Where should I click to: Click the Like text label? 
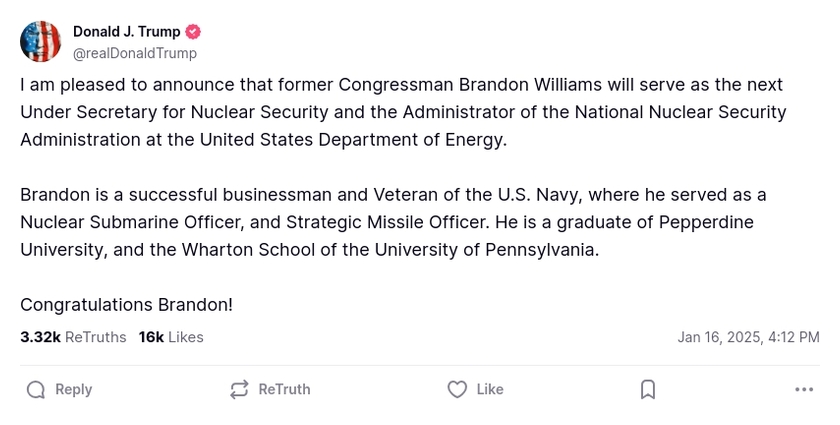tap(490, 389)
